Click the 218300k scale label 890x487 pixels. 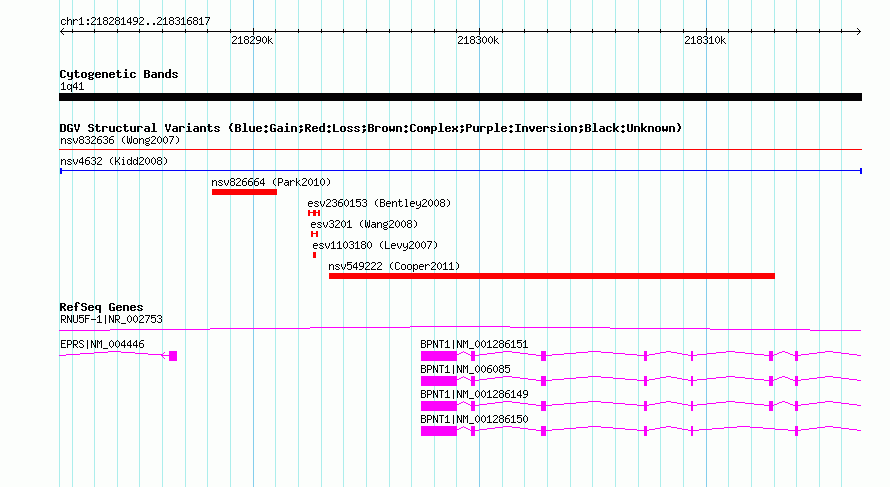coord(478,40)
